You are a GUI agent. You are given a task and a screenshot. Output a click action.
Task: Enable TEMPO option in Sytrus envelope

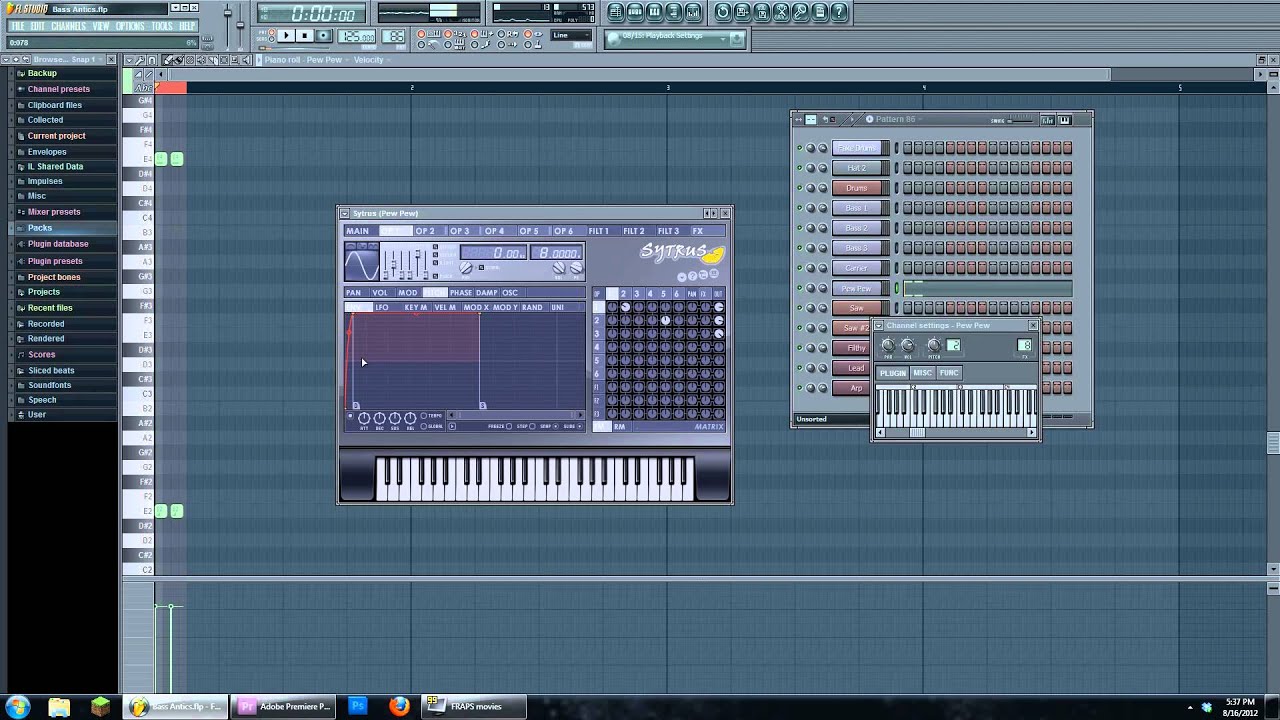point(424,416)
